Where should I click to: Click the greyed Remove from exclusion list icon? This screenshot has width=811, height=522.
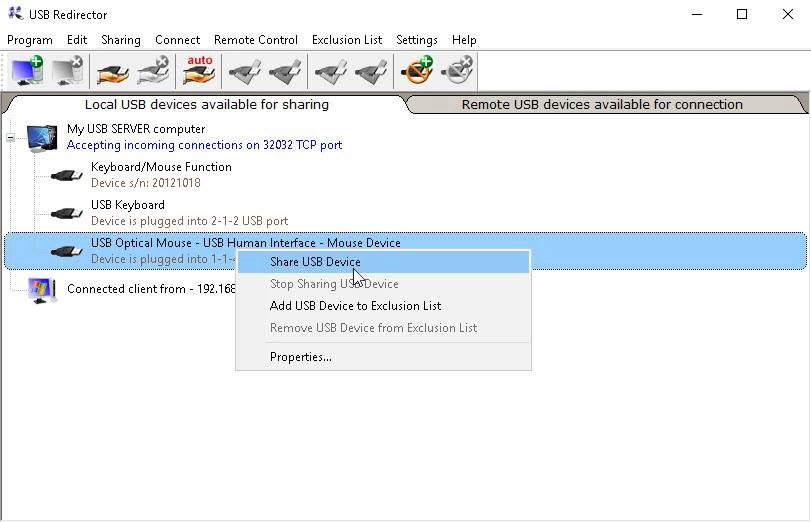[x=457, y=70]
